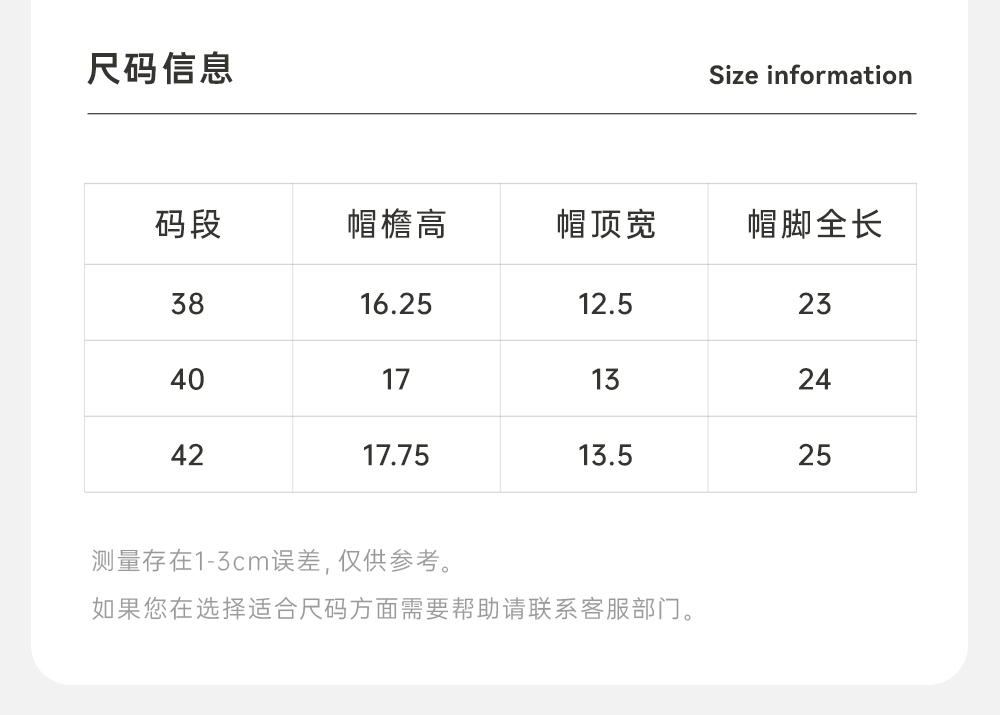Pick the 13.5 value cell
The image size is (1000, 715).
(605, 455)
